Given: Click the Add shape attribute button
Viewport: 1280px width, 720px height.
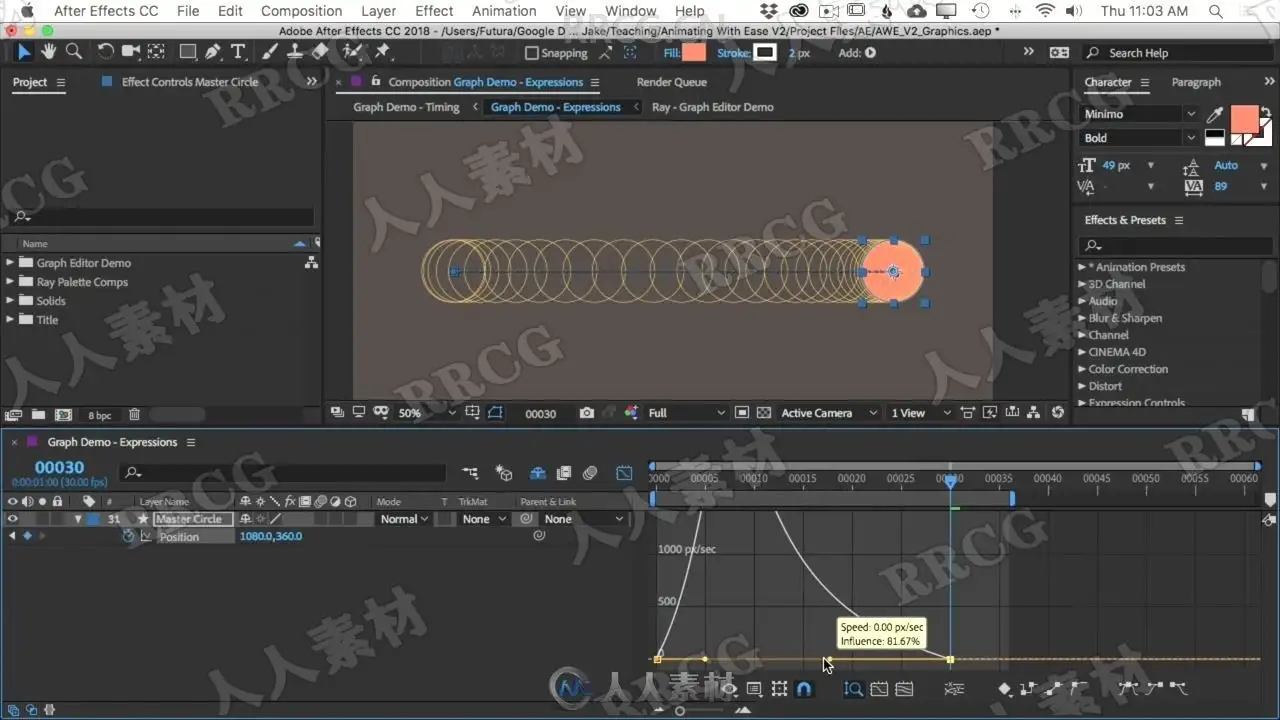Looking at the screenshot, I should click(x=870, y=53).
